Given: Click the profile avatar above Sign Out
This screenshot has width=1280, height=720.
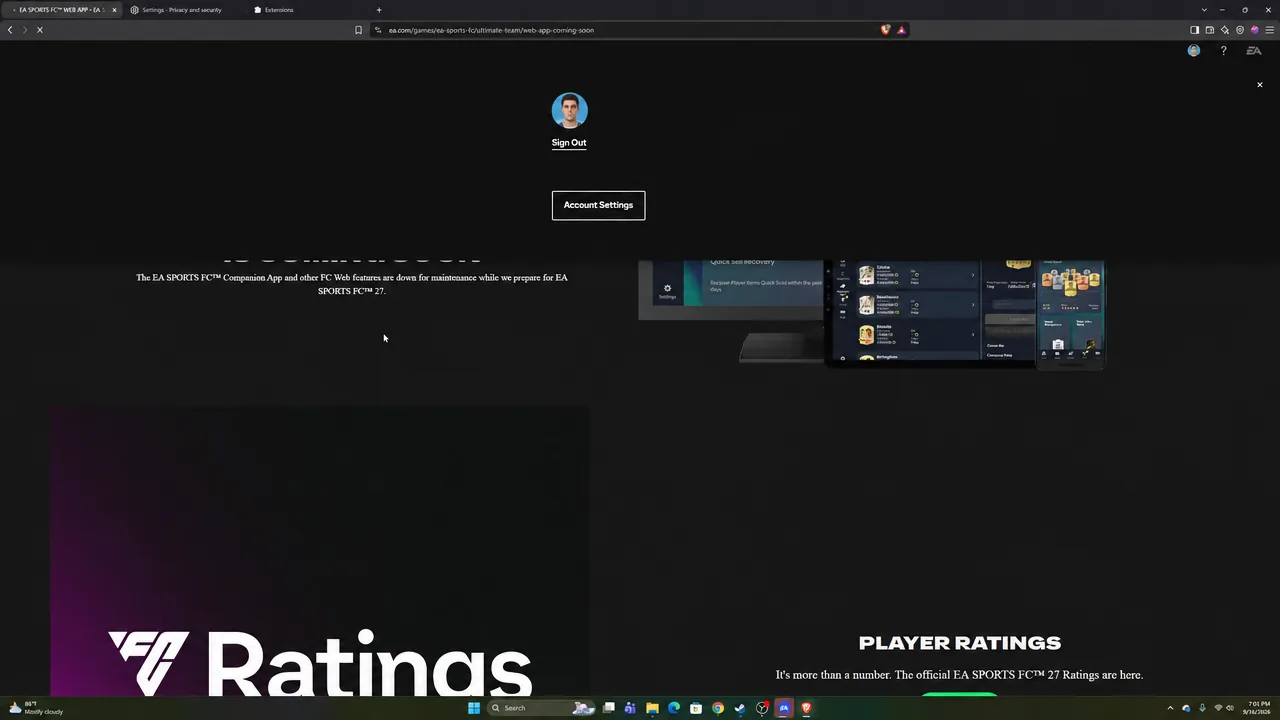Looking at the screenshot, I should 569,111.
